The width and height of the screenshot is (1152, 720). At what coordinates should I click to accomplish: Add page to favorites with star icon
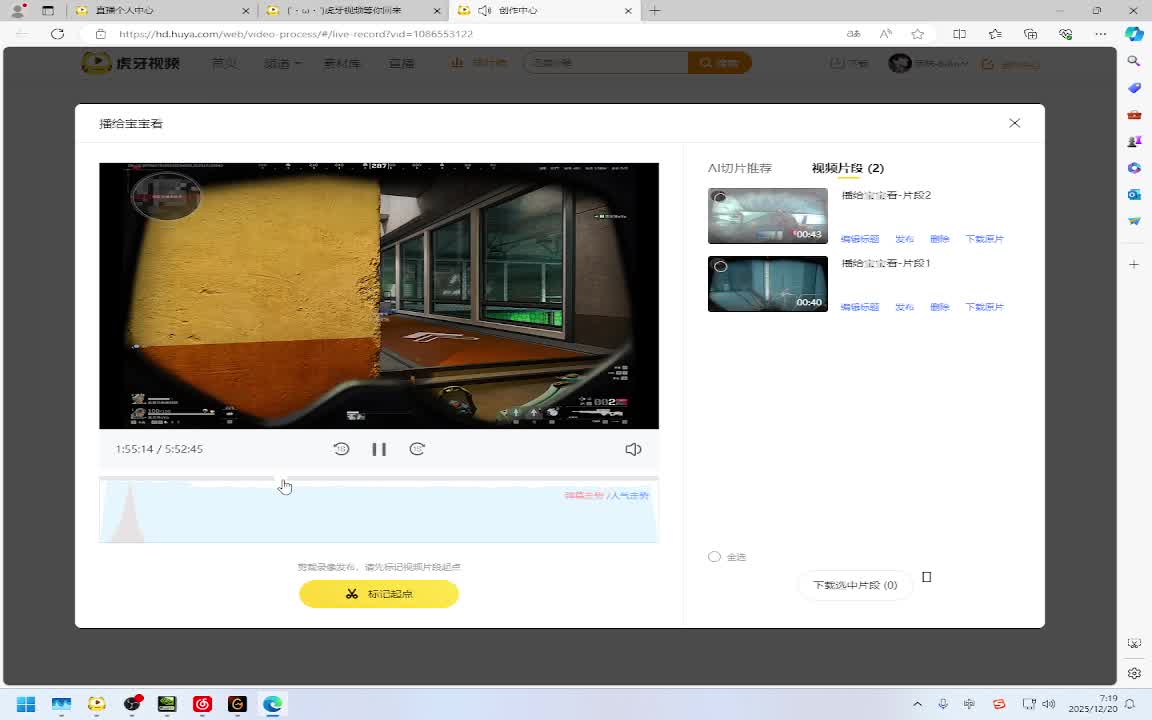pyautogui.click(x=917, y=34)
